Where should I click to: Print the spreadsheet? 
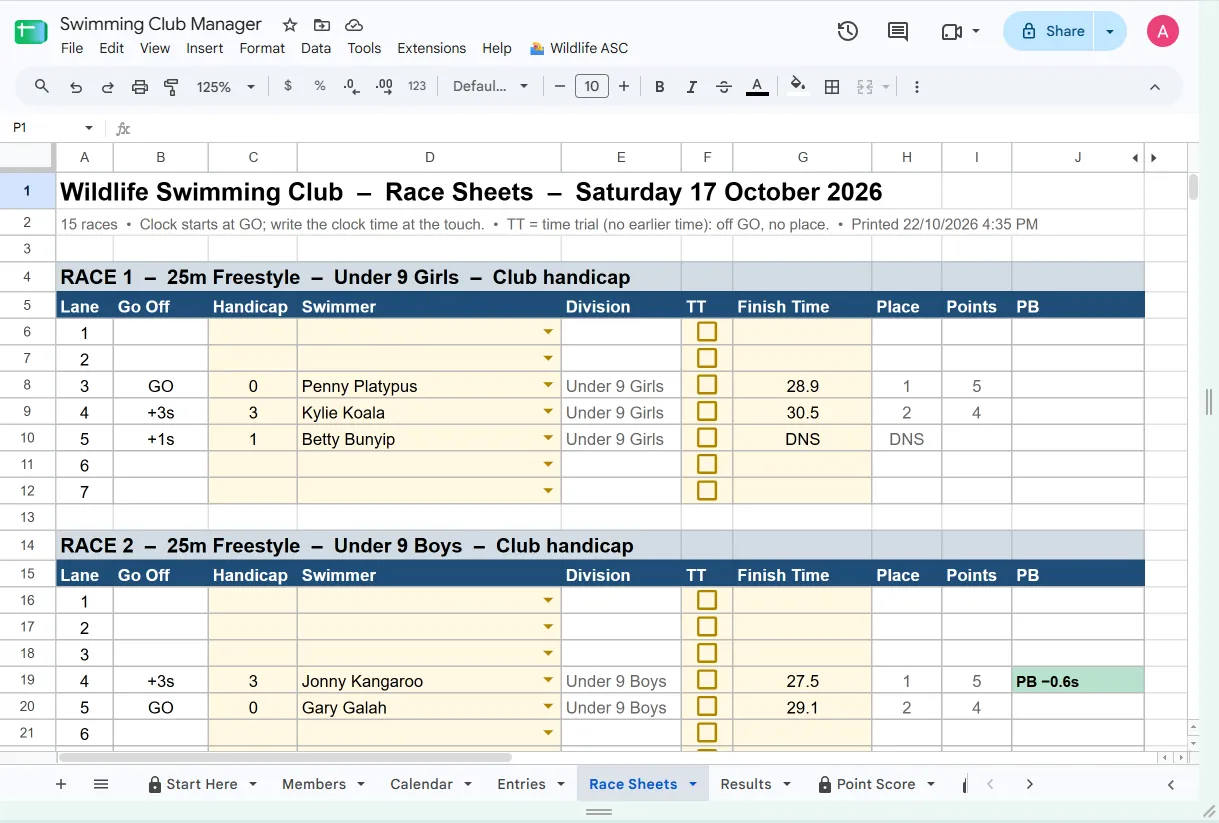140,87
